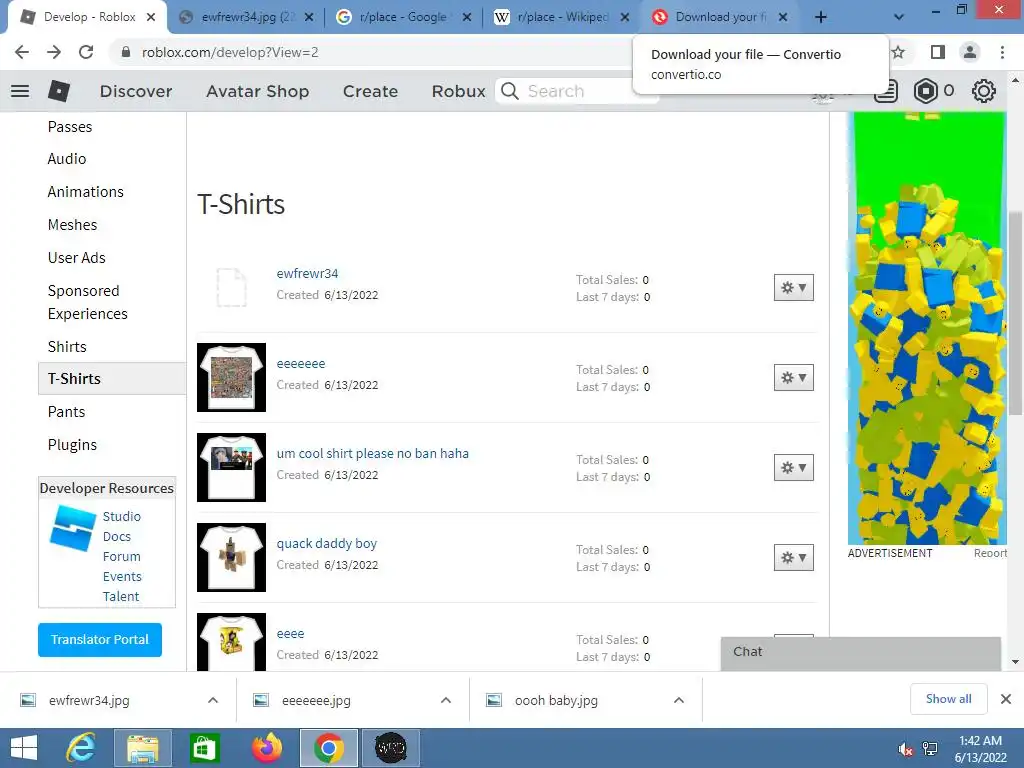Open the tab search chevron
Viewport: 1024px width, 768px height.
(899, 18)
